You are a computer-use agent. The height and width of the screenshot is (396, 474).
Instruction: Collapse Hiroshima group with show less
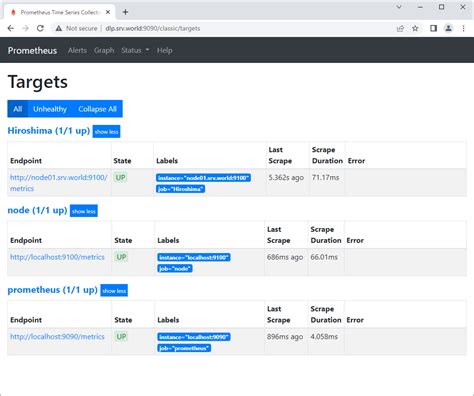click(x=106, y=132)
